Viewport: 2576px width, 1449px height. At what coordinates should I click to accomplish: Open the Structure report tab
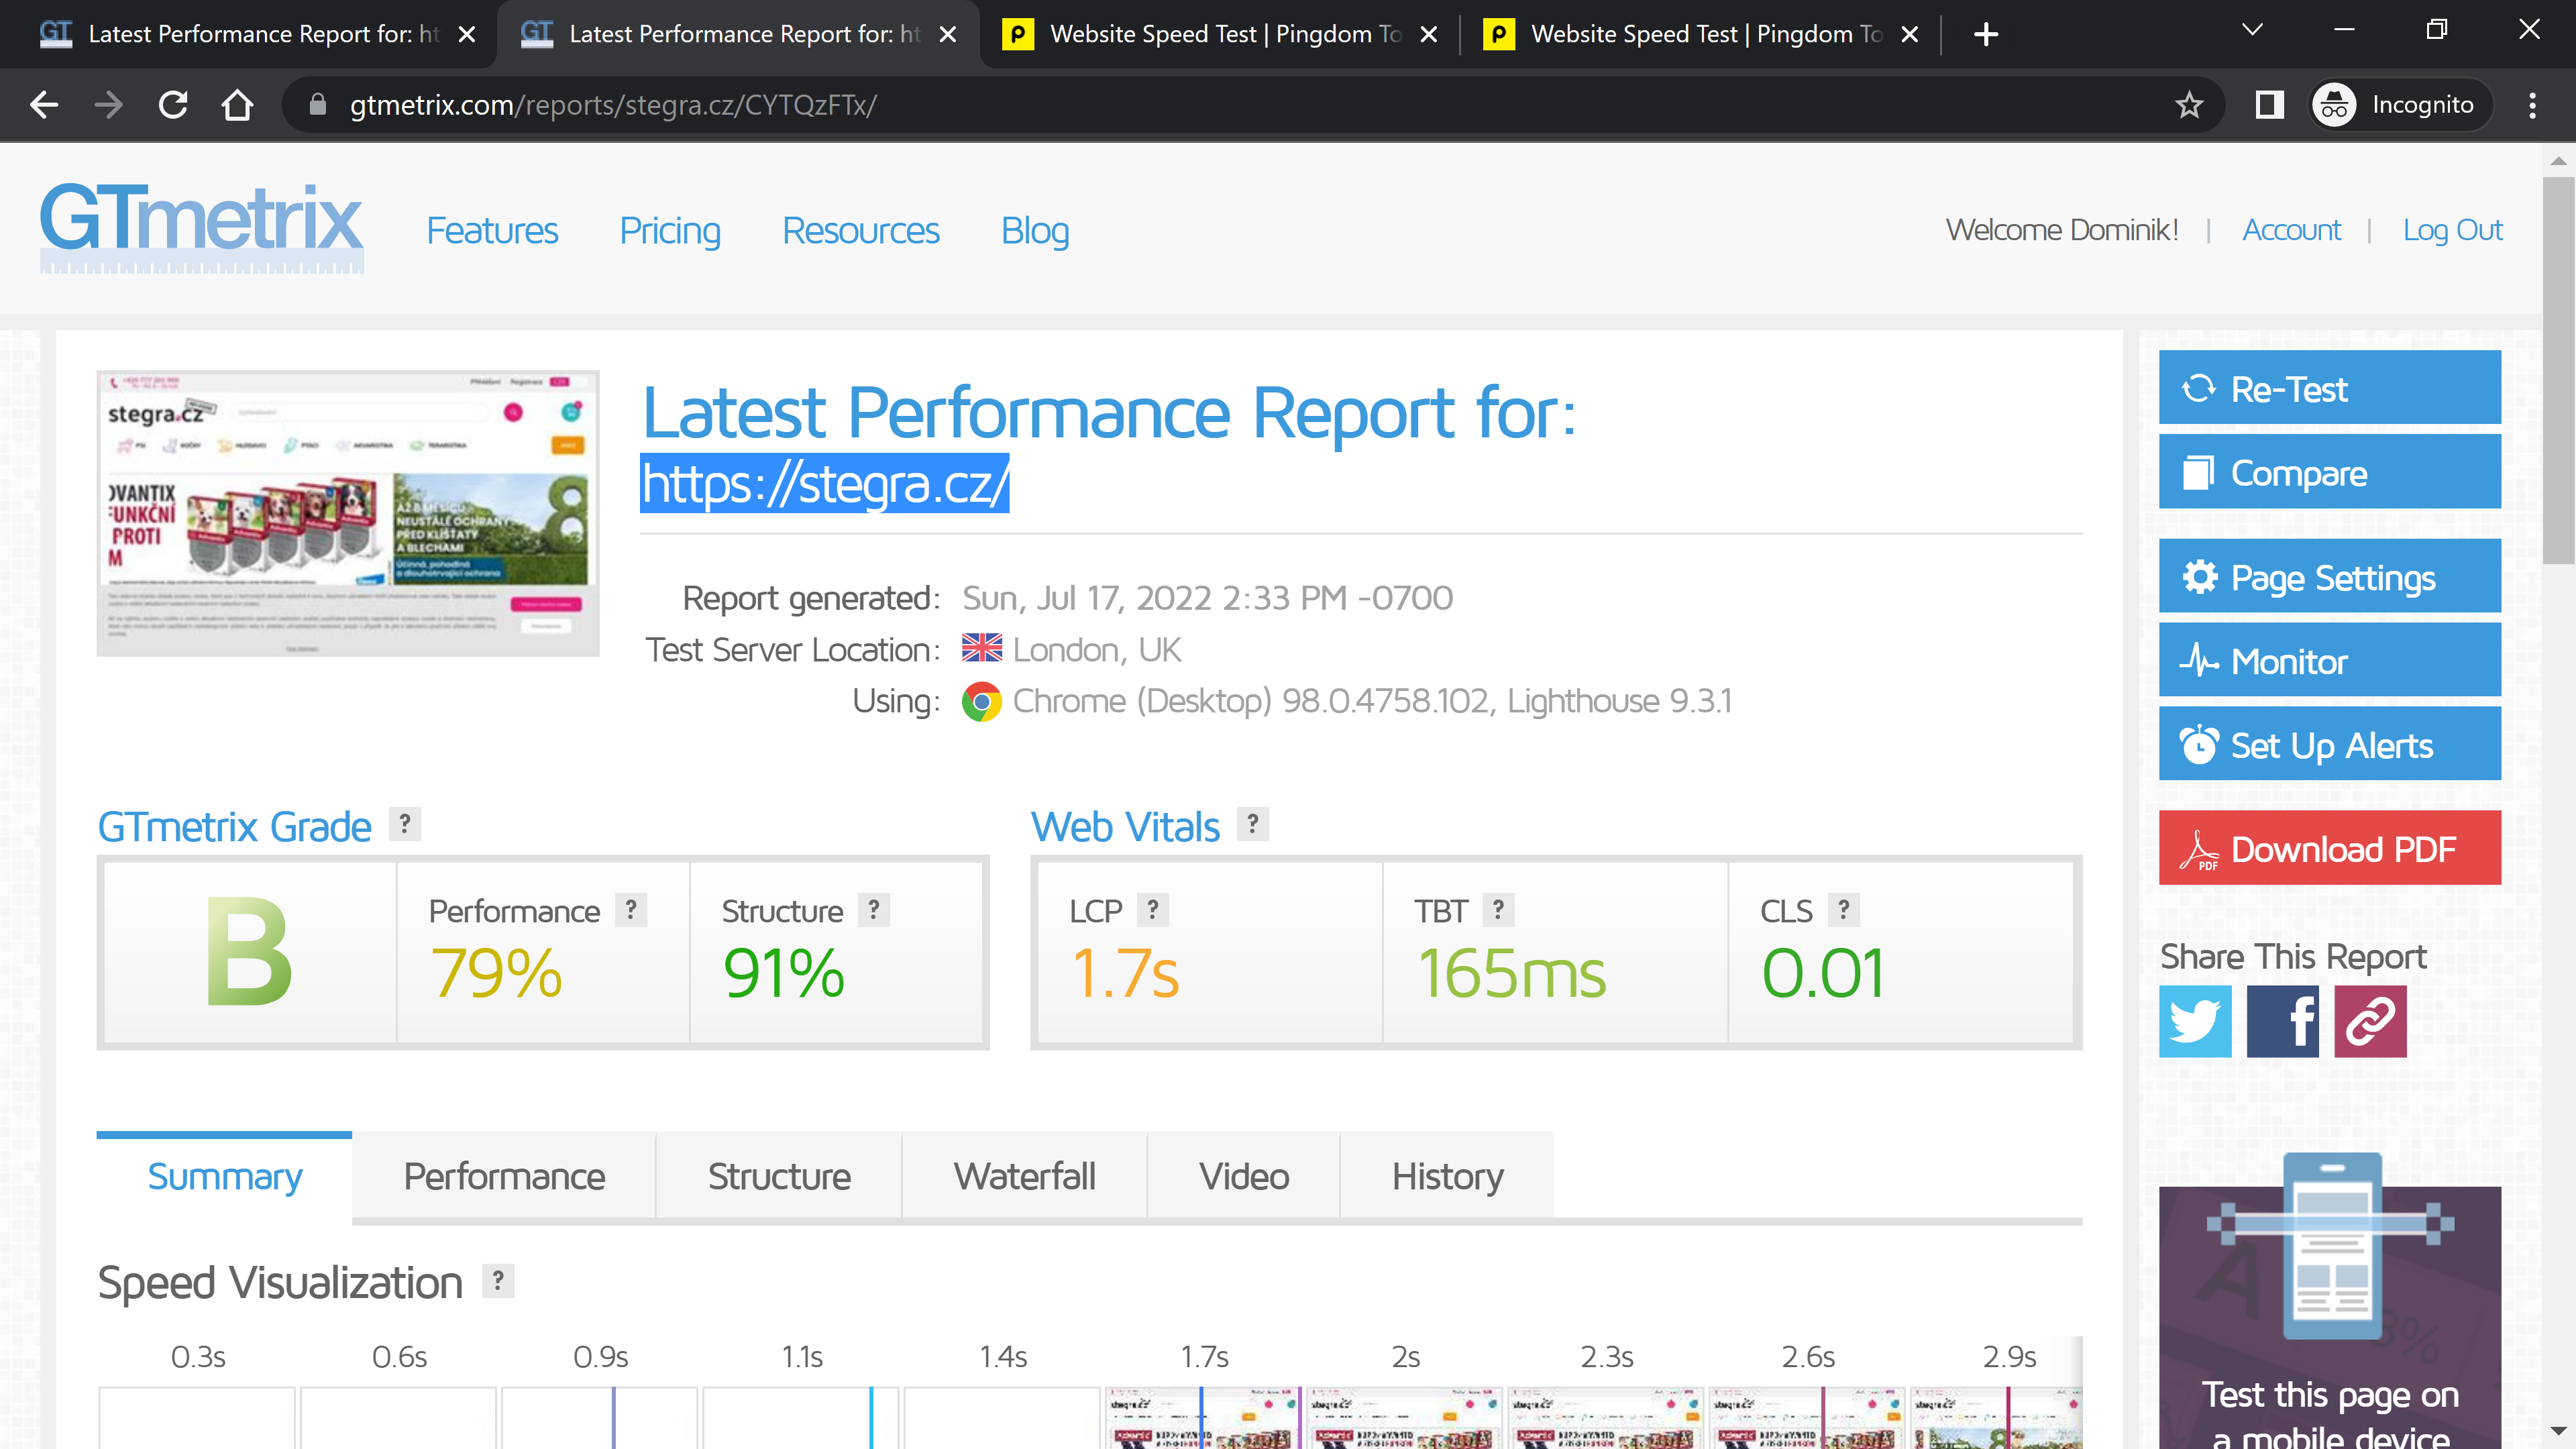[778, 1176]
